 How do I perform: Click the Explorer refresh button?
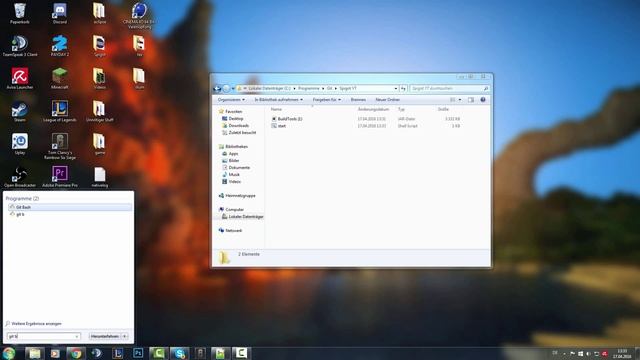point(403,88)
